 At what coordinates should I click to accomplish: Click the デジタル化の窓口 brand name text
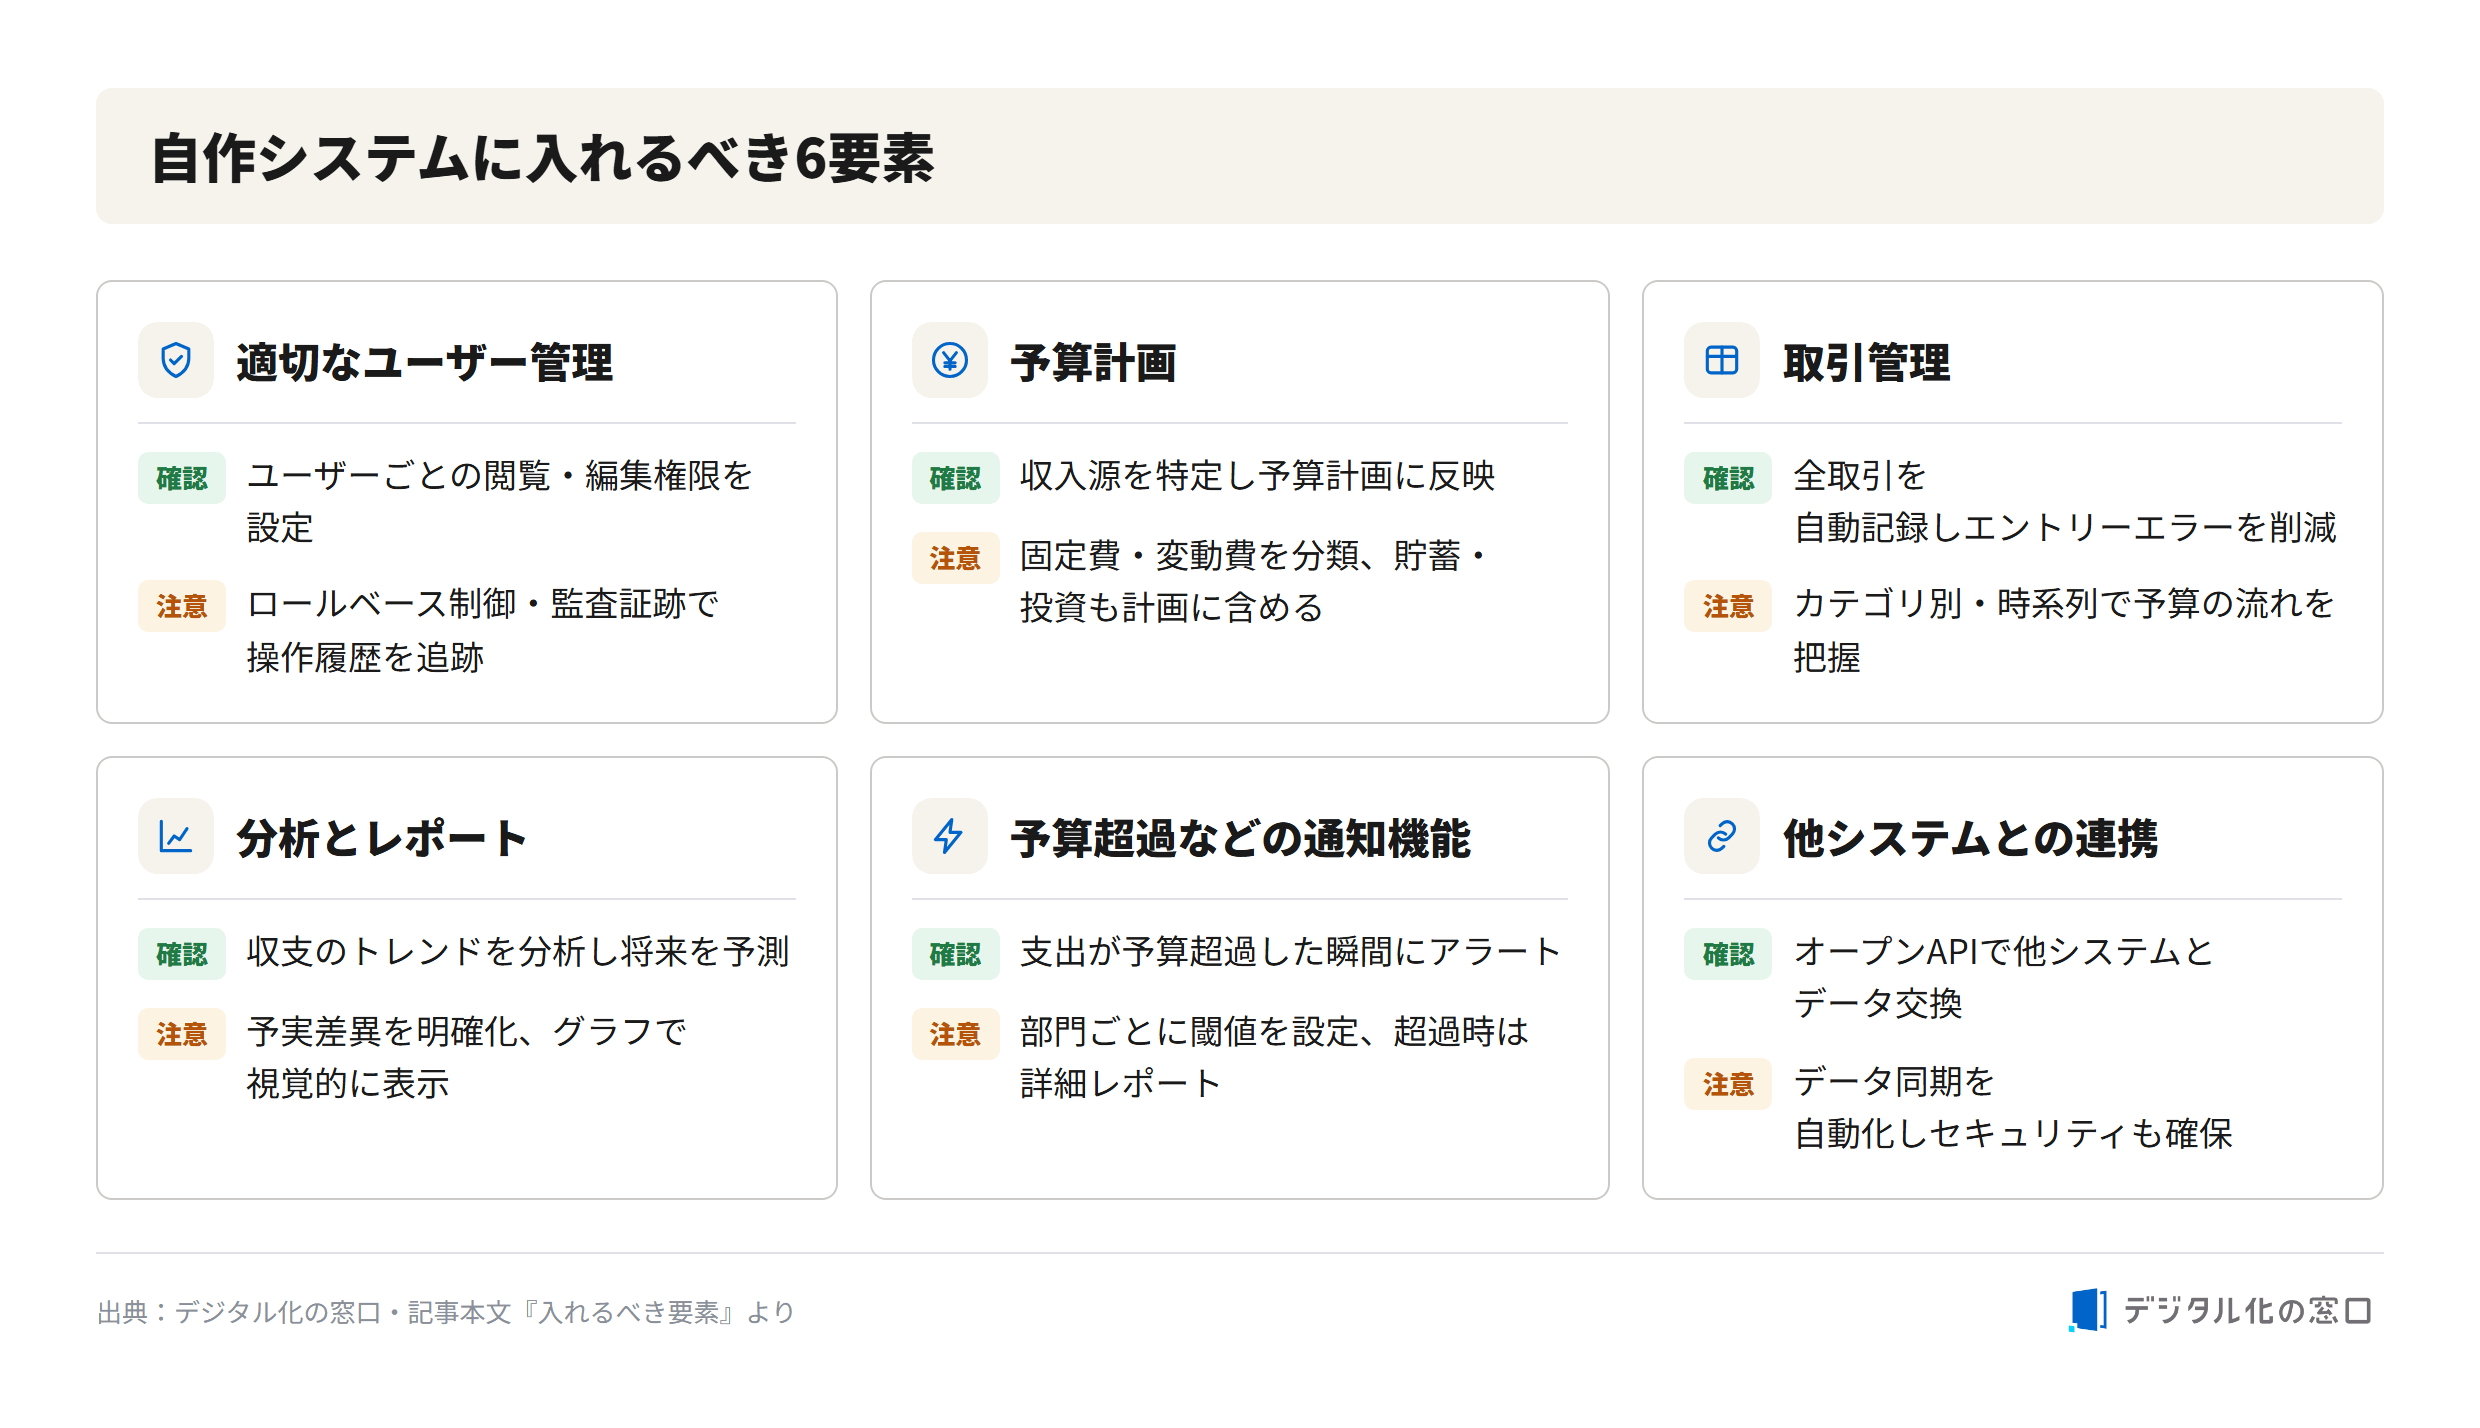[2247, 1310]
